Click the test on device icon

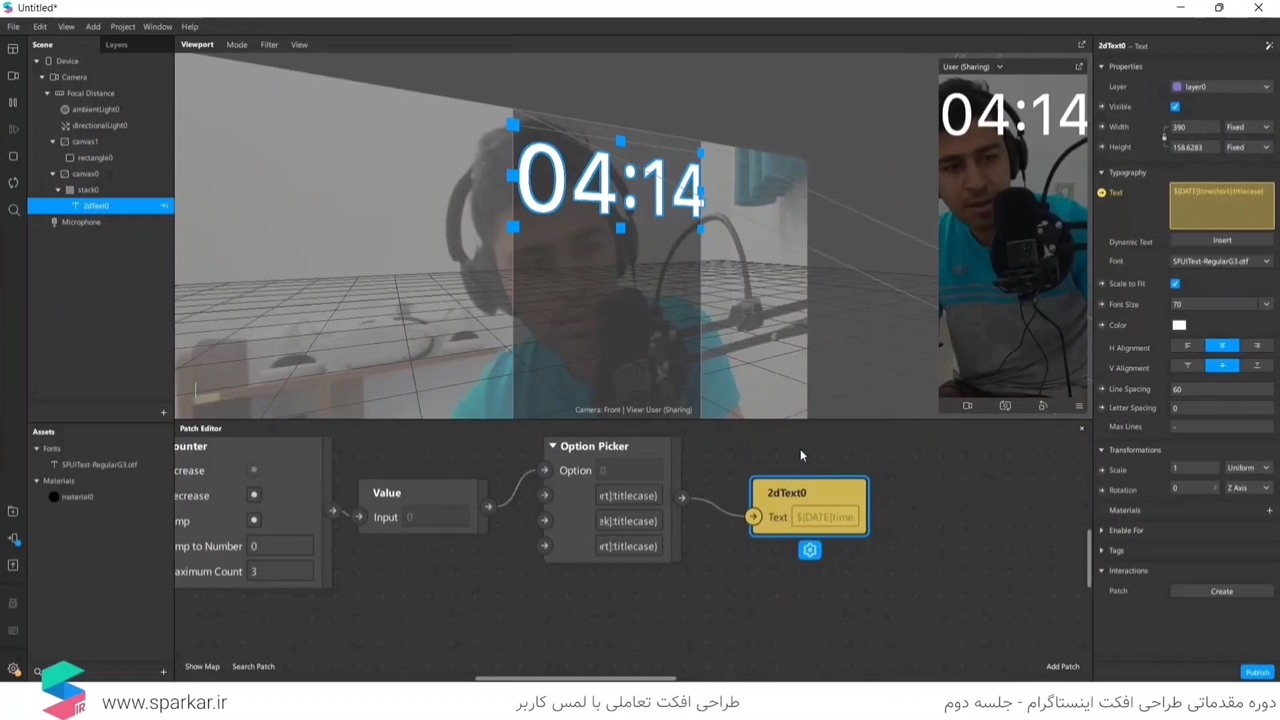13,539
